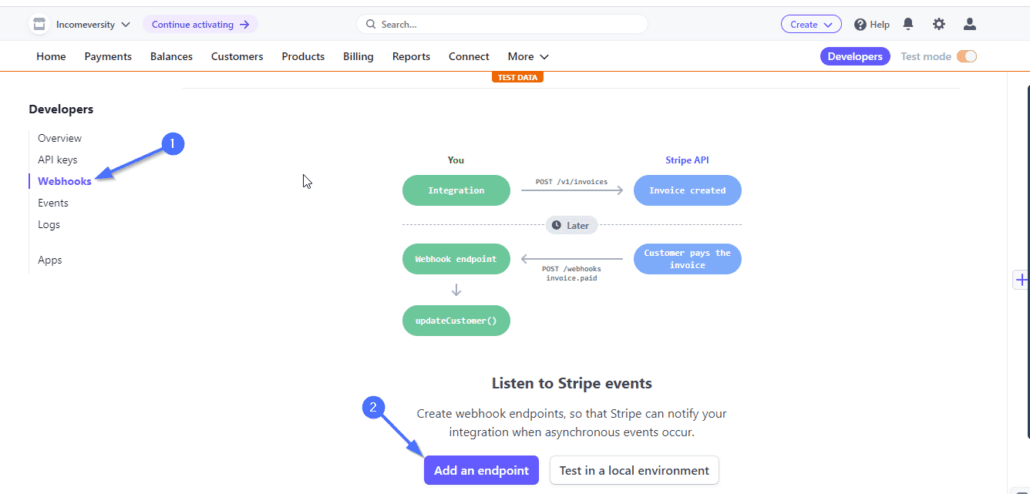The height and width of the screenshot is (494, 1030).
Task: Select Webhooks in sidebar
Action: [x=64, y=181]
